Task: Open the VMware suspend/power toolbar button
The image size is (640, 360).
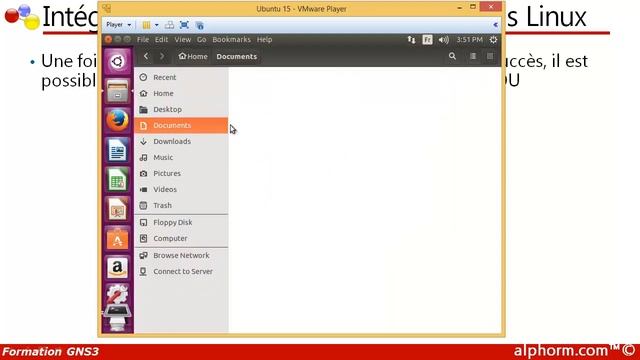Action: (x=146, y=25)
